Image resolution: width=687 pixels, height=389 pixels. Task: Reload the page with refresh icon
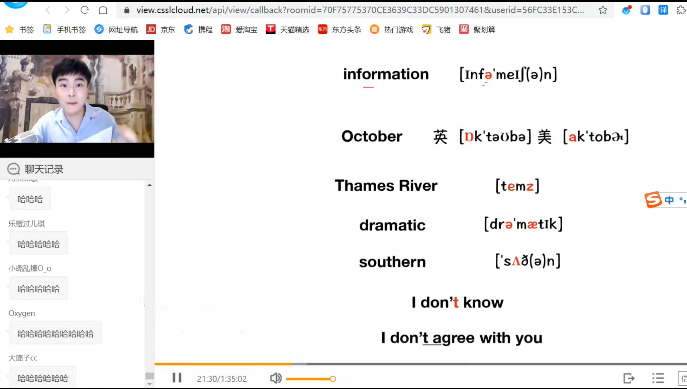pyautogui.click(x=85, y=10)
